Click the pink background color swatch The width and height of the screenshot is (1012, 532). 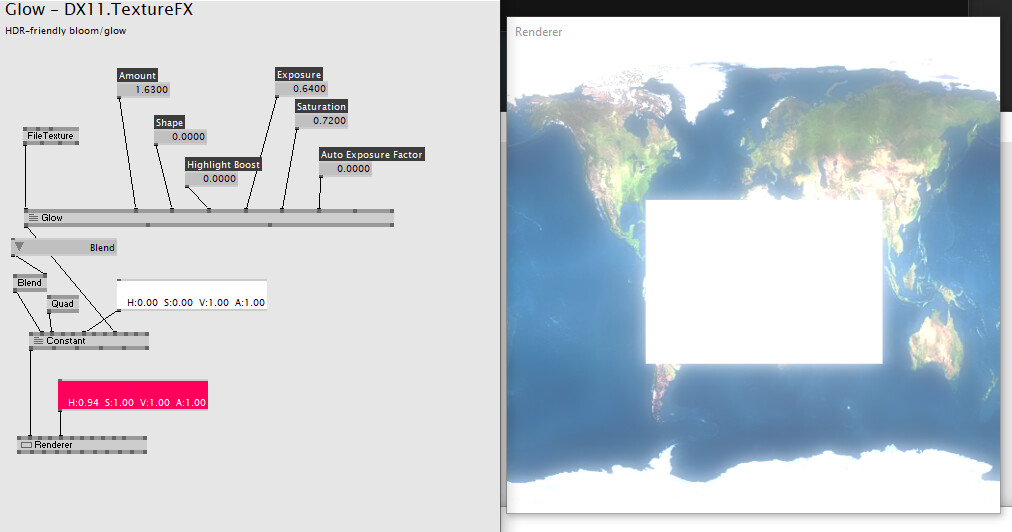(133, 394)
